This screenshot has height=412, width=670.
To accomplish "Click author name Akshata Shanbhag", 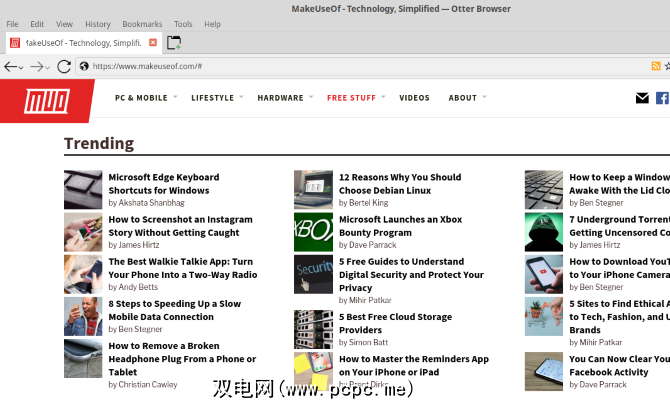I will pyautogui.click(x=151, y=203).
